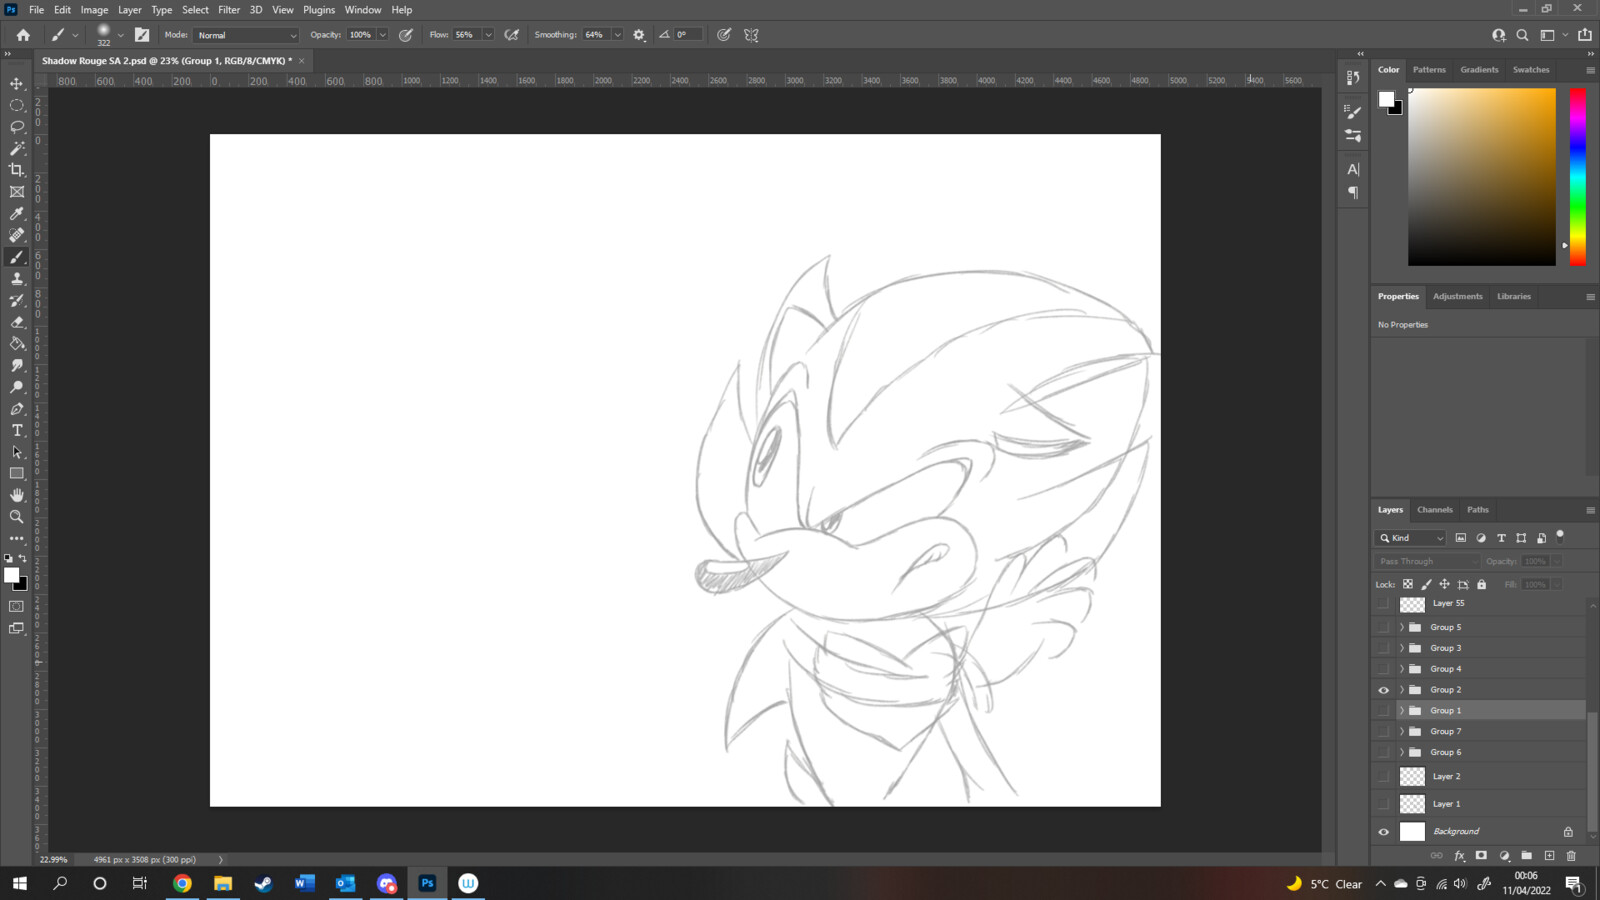
Task: Select the Brush tool in toolbar
Action: click(x=17, y=257)
